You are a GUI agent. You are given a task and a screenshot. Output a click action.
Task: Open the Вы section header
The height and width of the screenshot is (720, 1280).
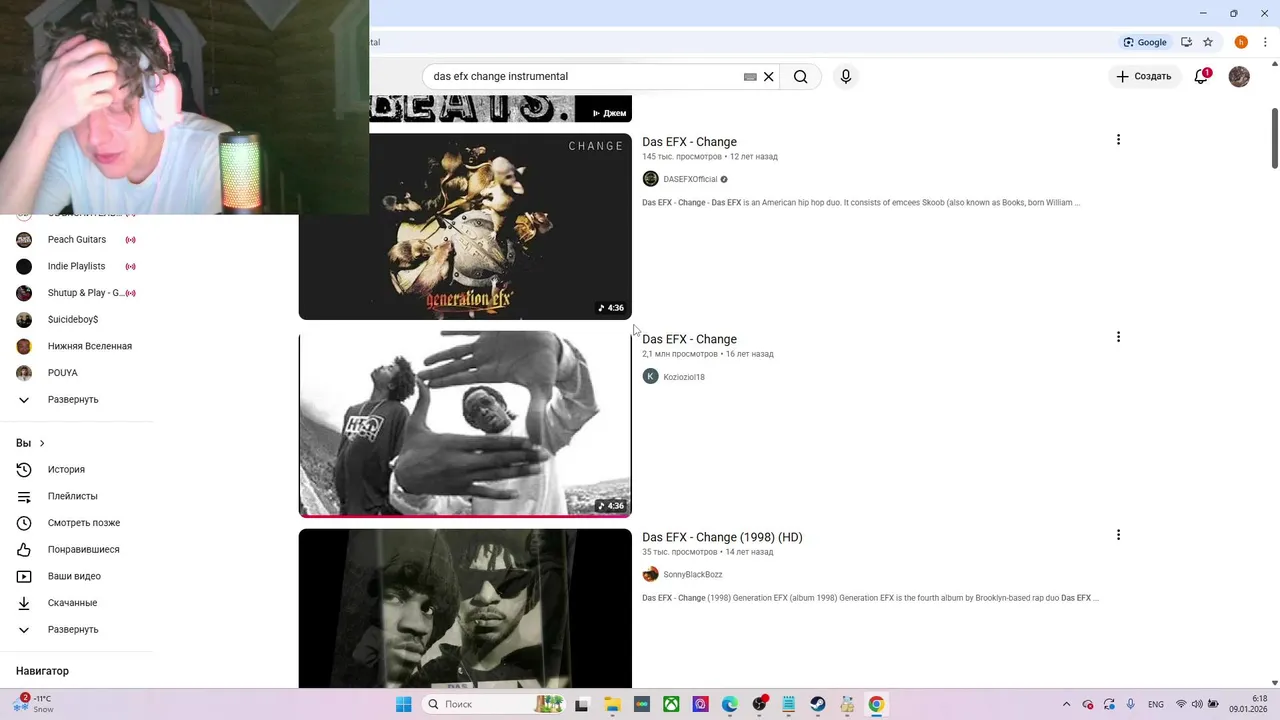[30, 443]
